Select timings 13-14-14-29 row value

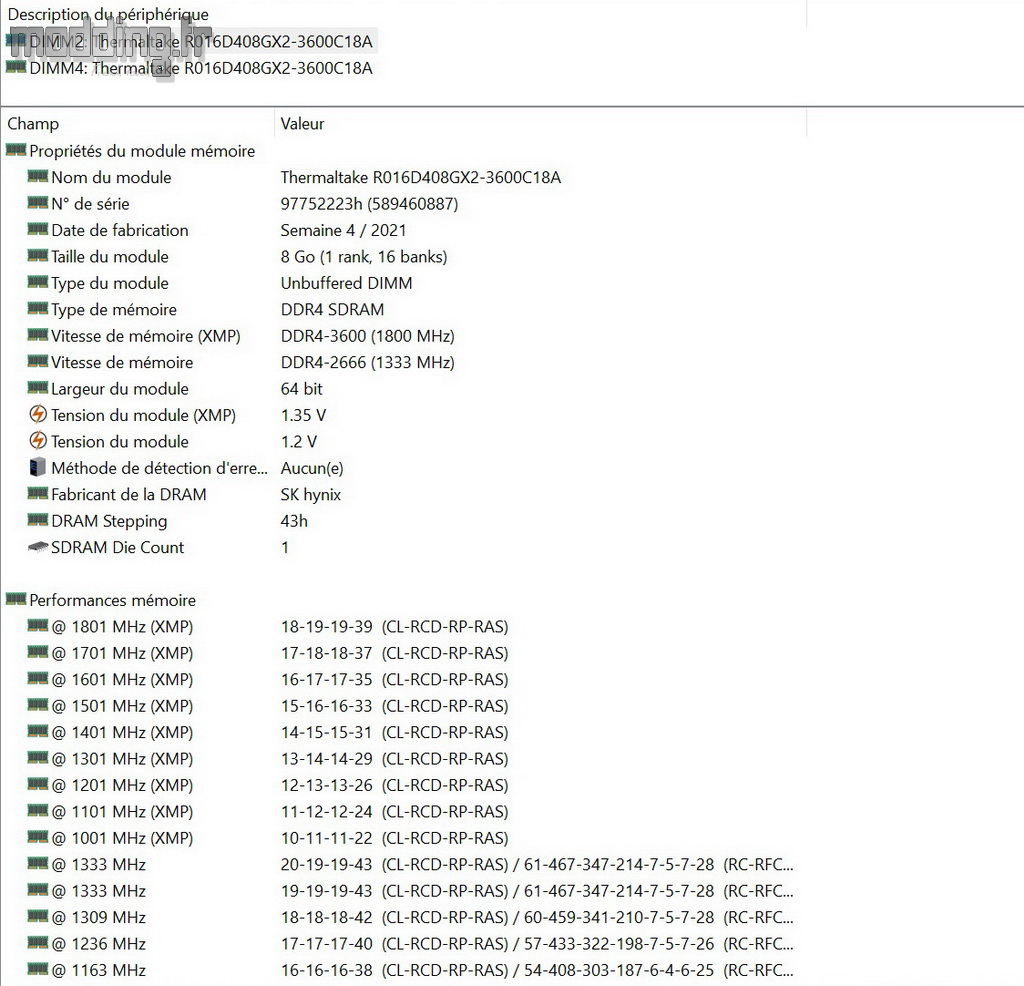[394, 759]
